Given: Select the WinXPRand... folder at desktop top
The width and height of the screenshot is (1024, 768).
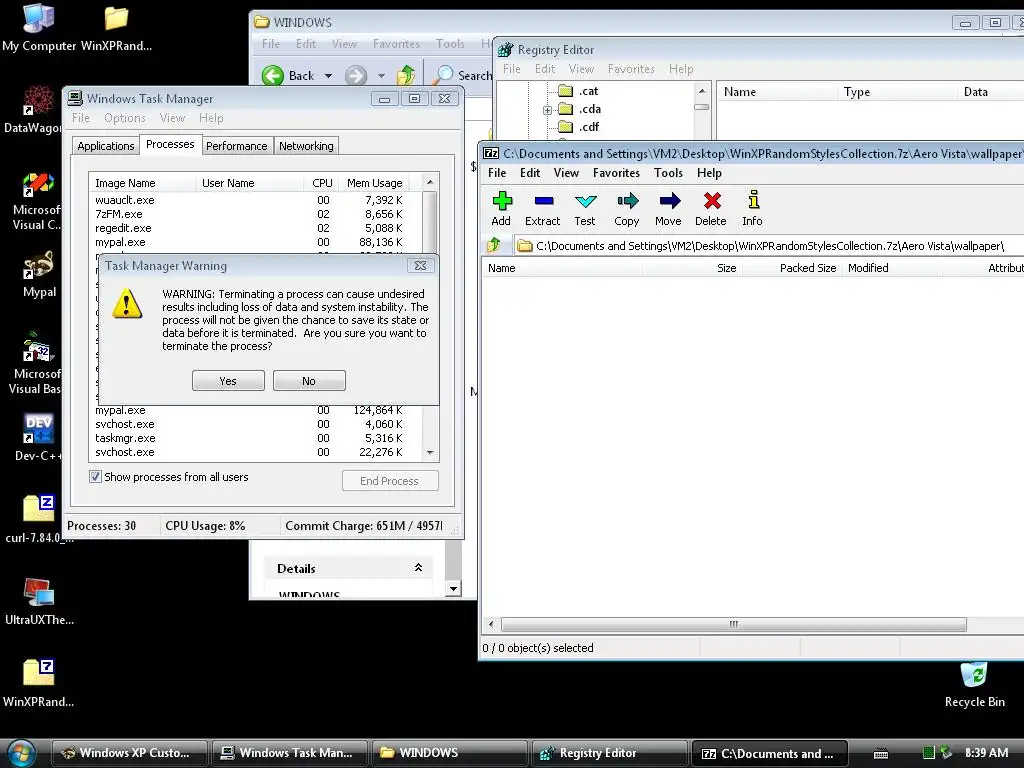Looking at the screenshot, I should click(x=116, y=28).
